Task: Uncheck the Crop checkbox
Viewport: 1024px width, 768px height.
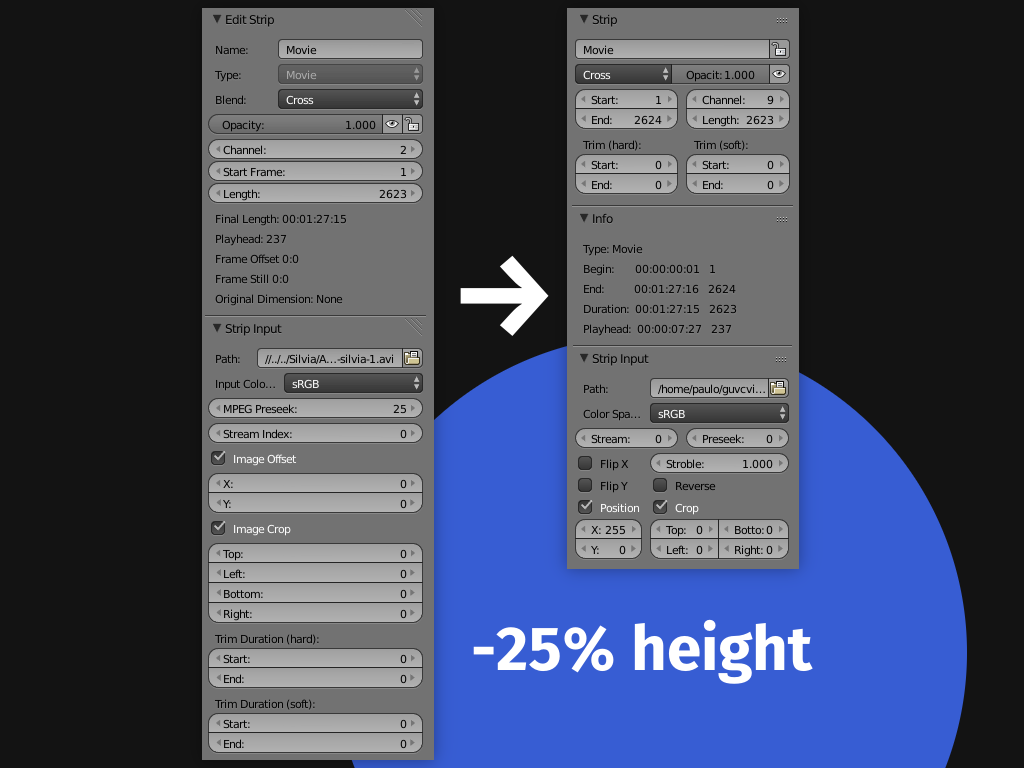Action: tap(660, 507)
